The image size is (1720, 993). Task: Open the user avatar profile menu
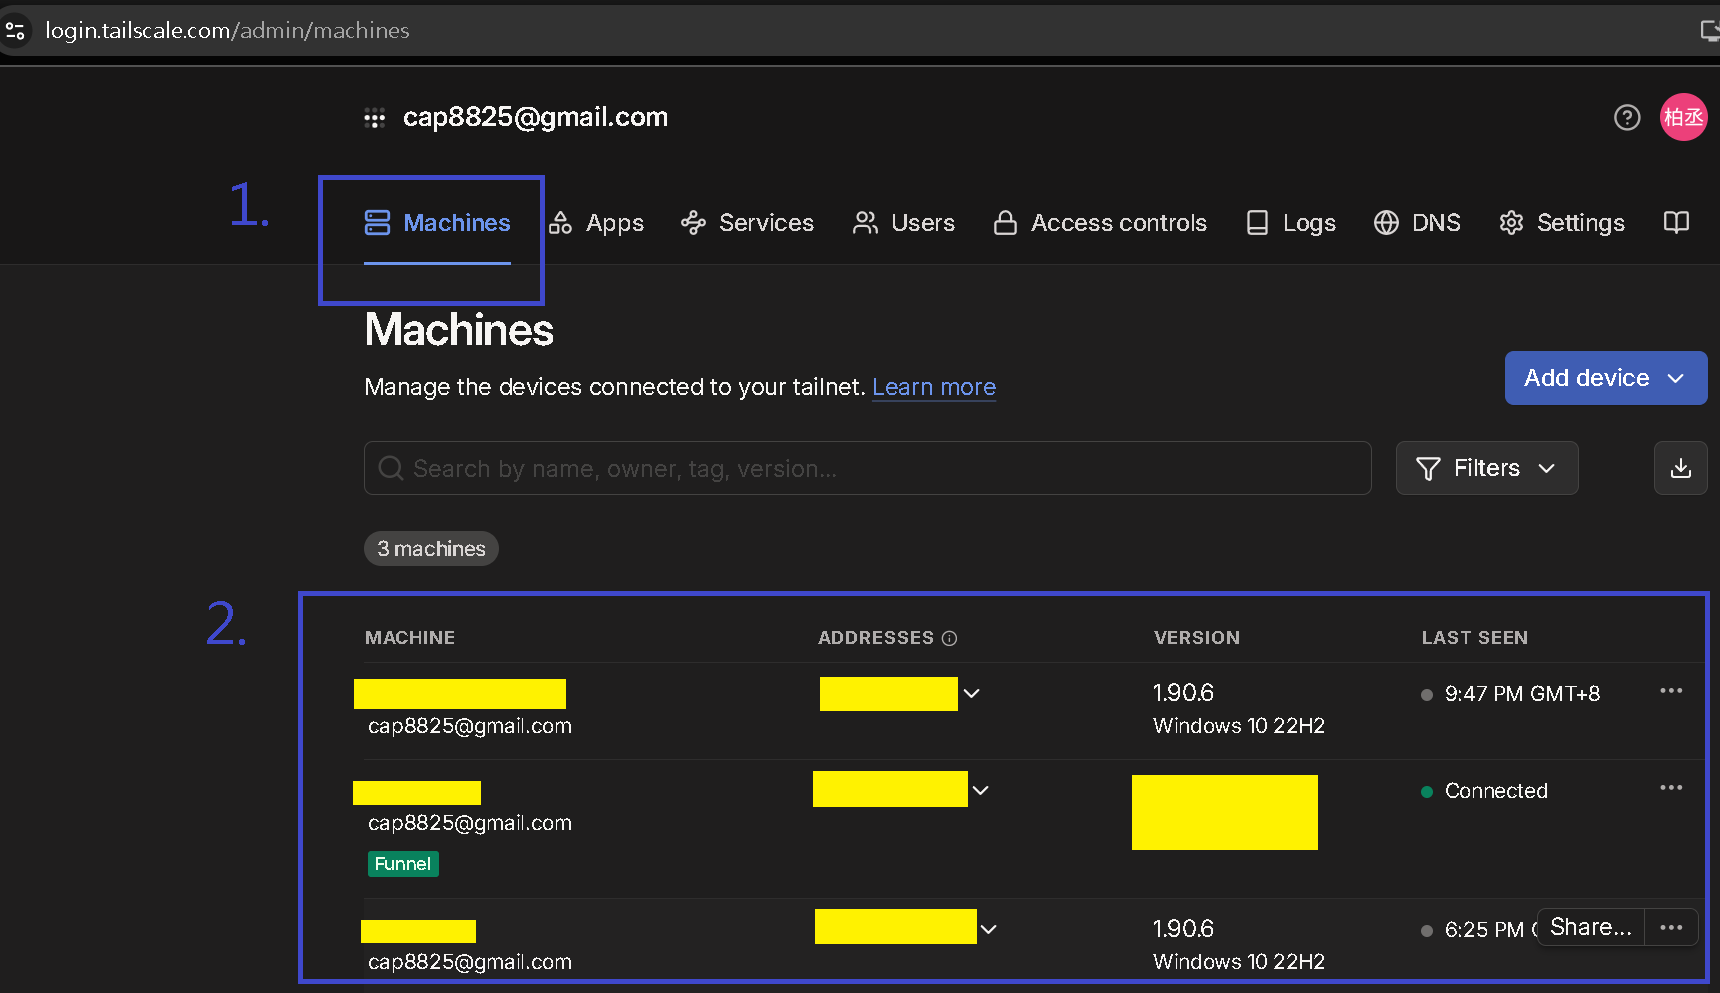pyautogui.click(x=1682, y=118)
